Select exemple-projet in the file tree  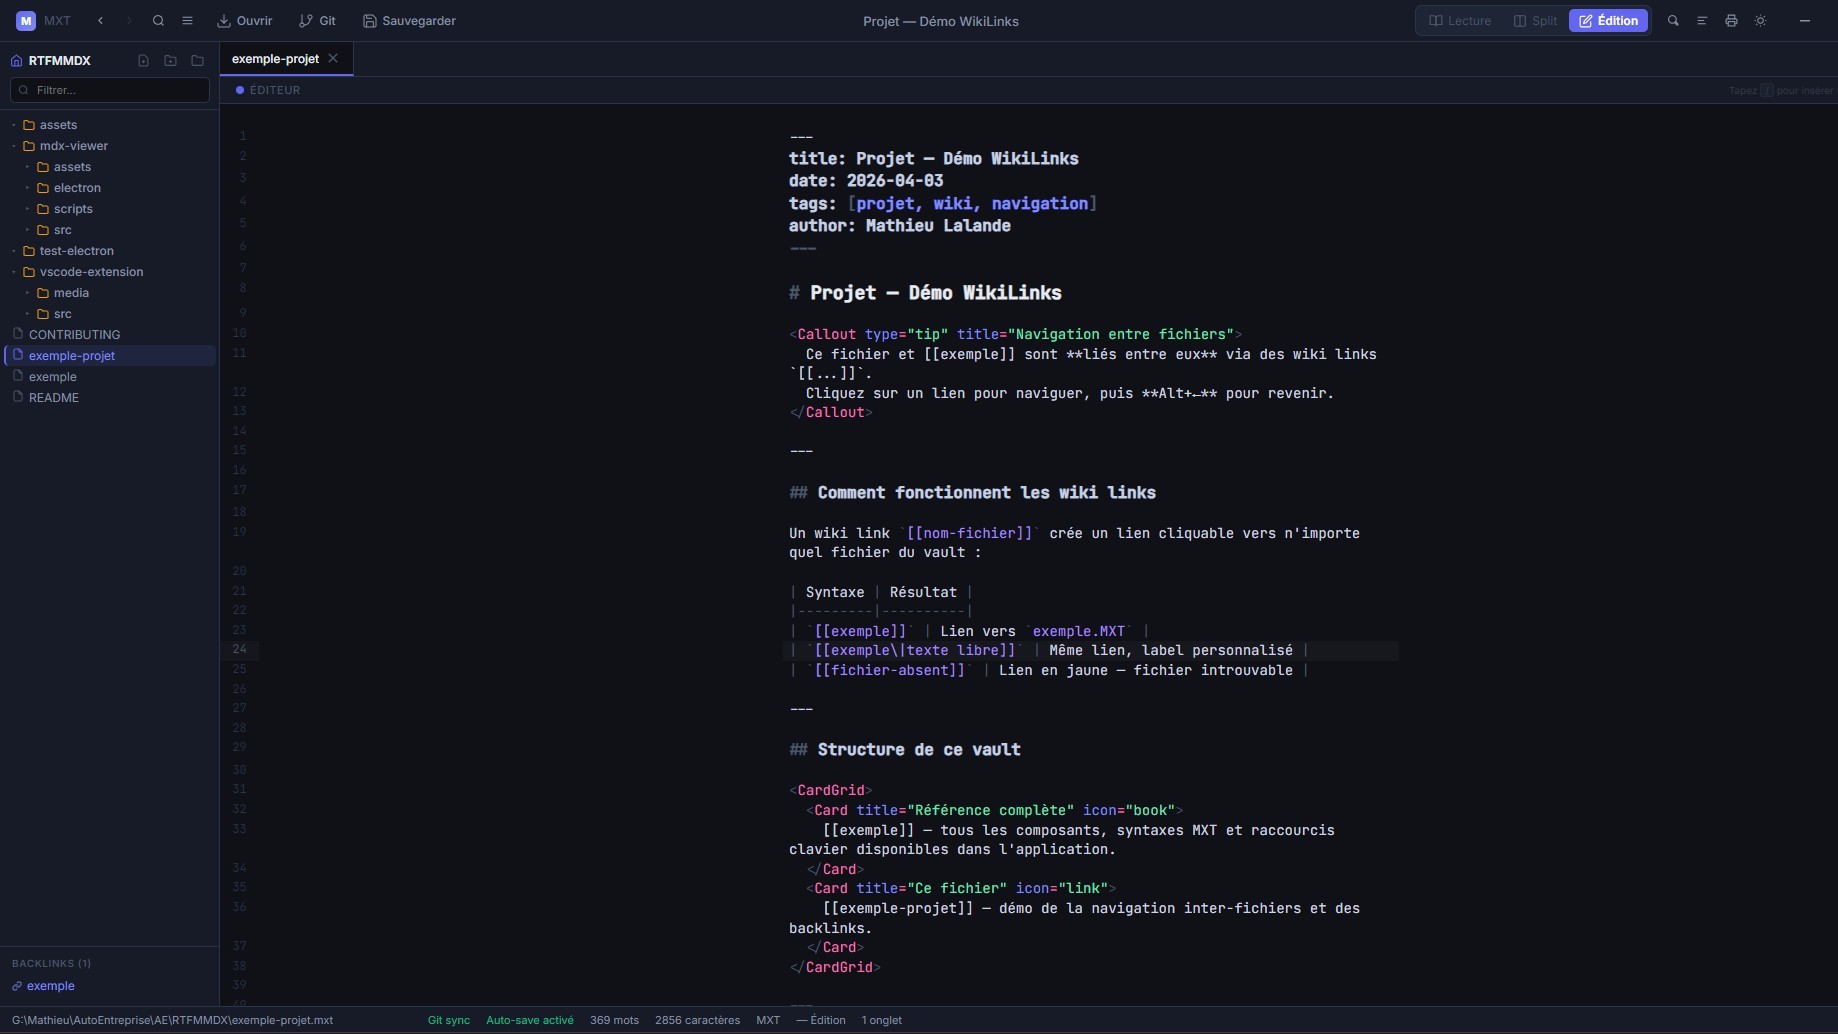110,356
